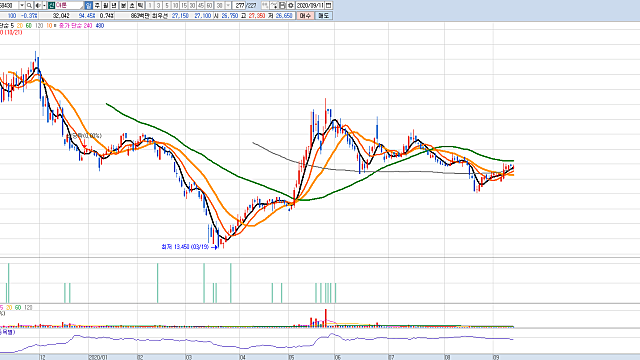Select the gray 120 moving average legend label
640x360 pixels.
coord(39,26)
